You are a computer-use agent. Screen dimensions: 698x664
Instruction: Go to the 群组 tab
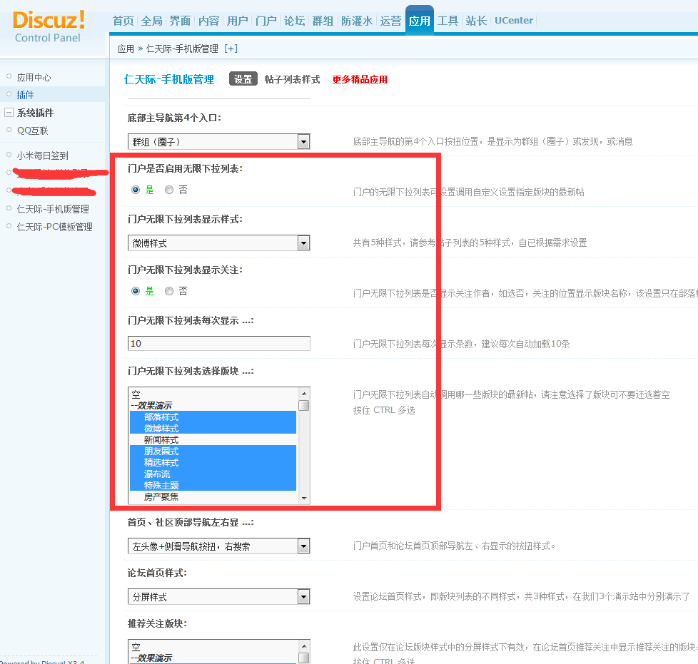[323, 21]
